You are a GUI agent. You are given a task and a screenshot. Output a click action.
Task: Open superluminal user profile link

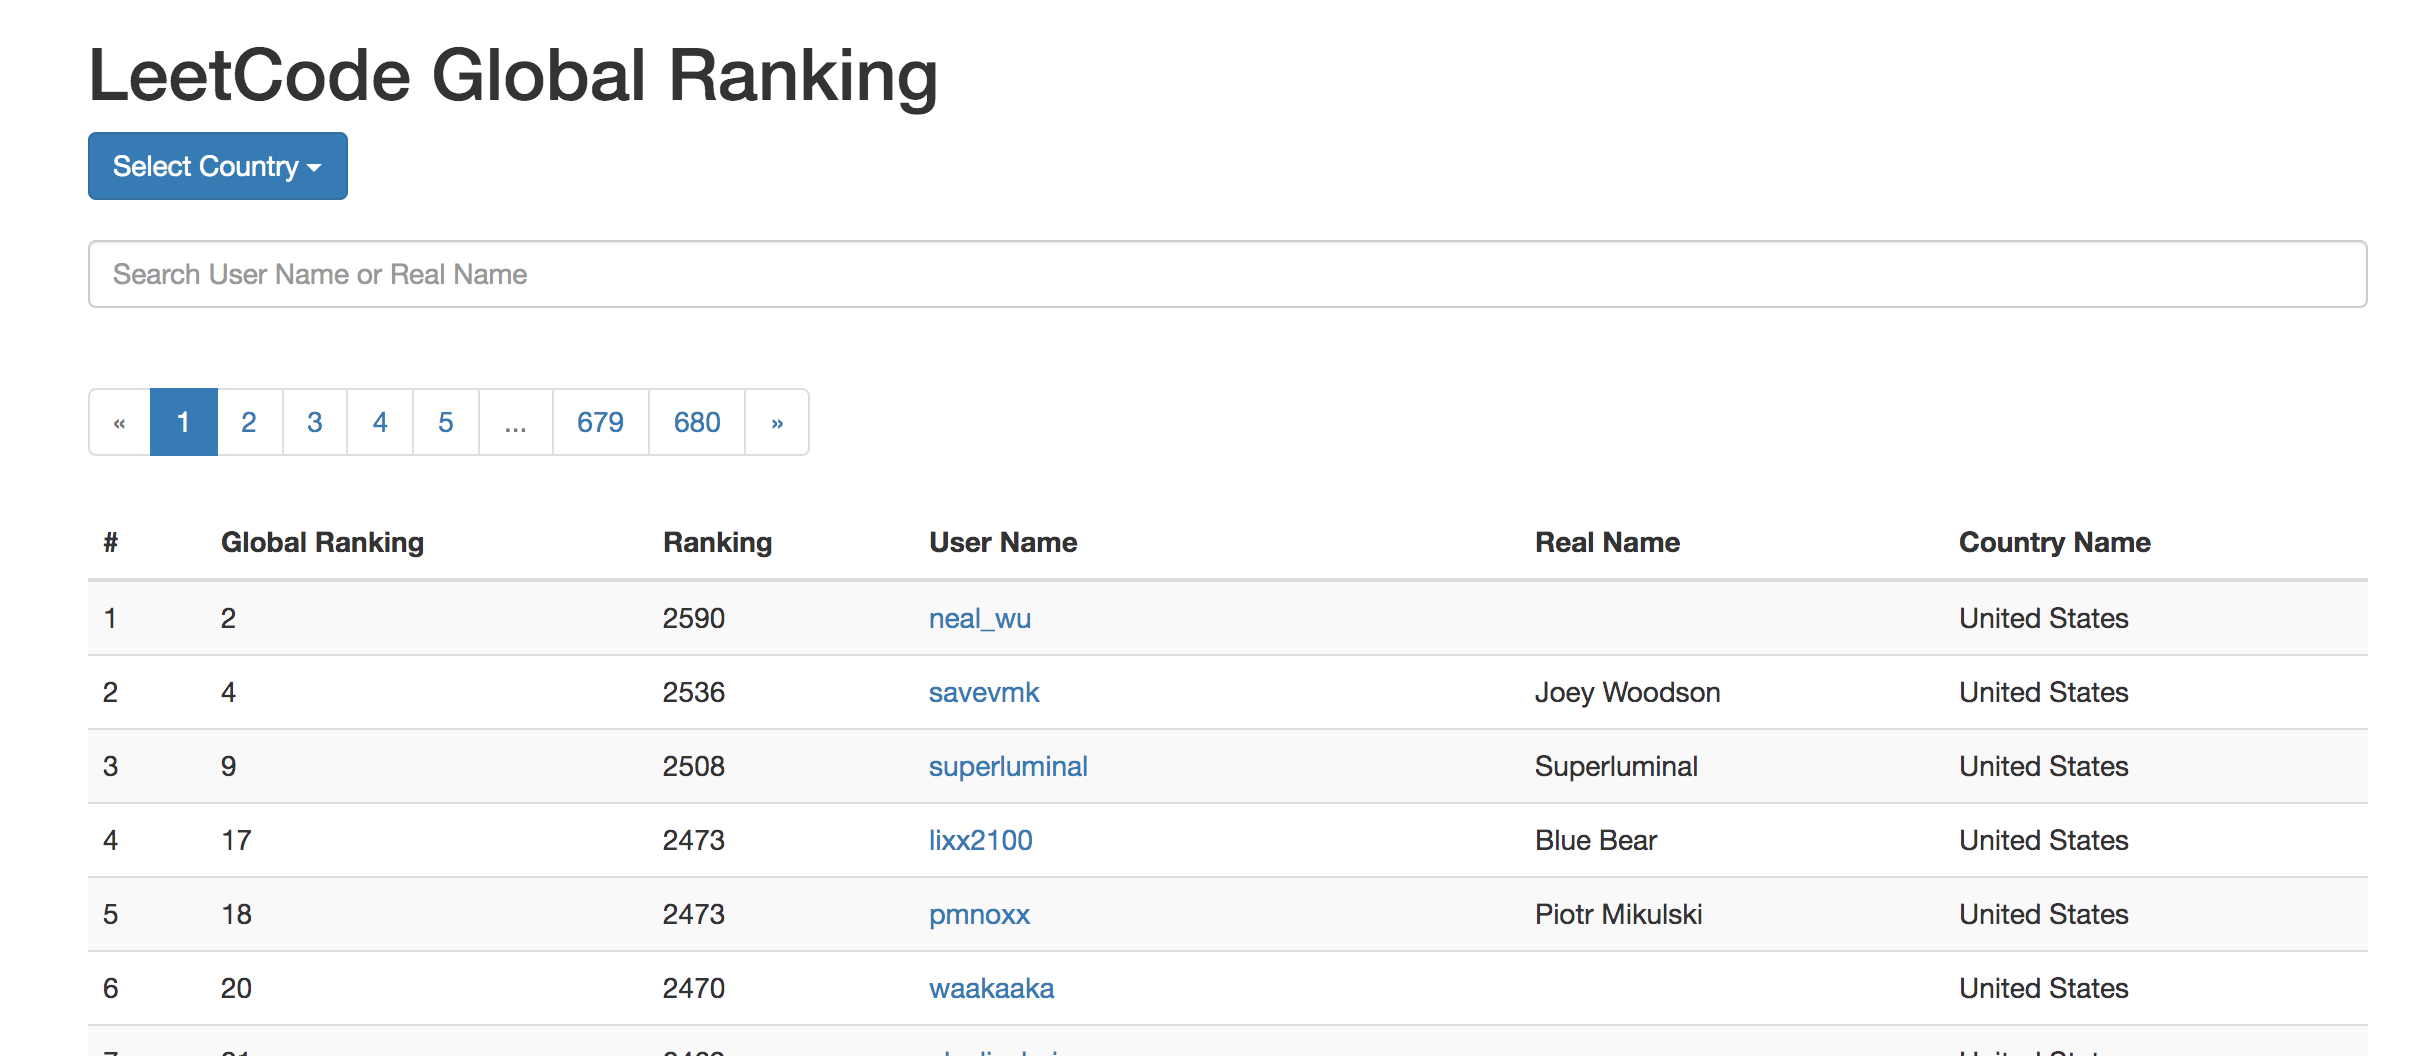[x=1008, y=766]
